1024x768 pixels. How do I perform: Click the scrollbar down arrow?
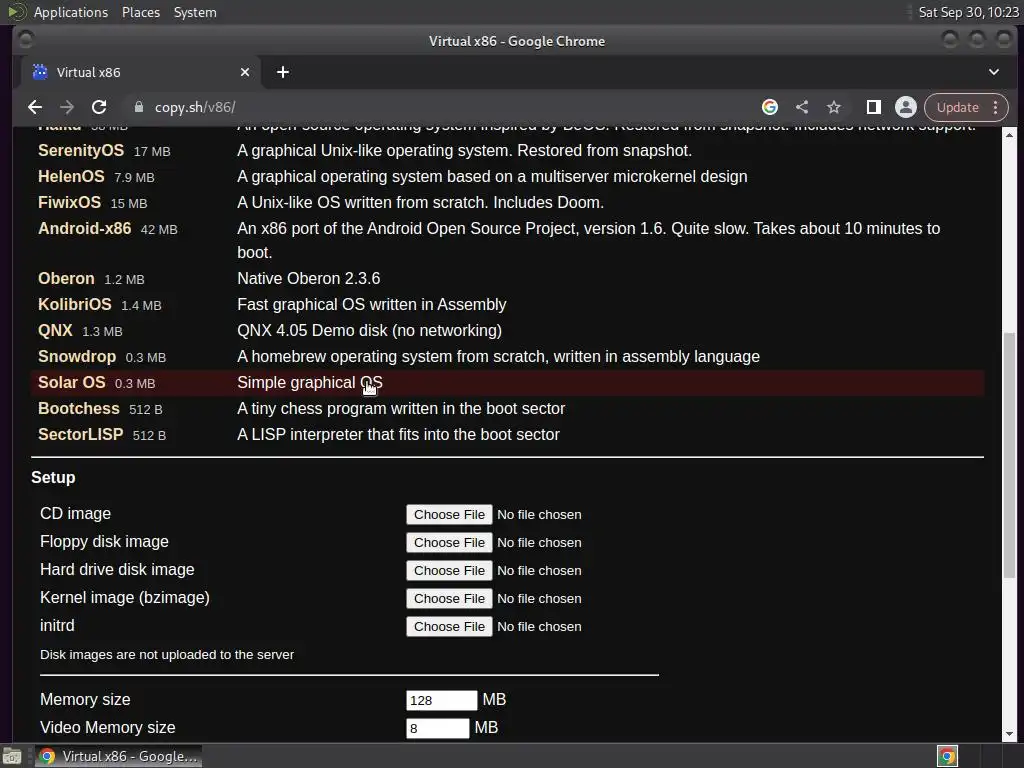1010,734
